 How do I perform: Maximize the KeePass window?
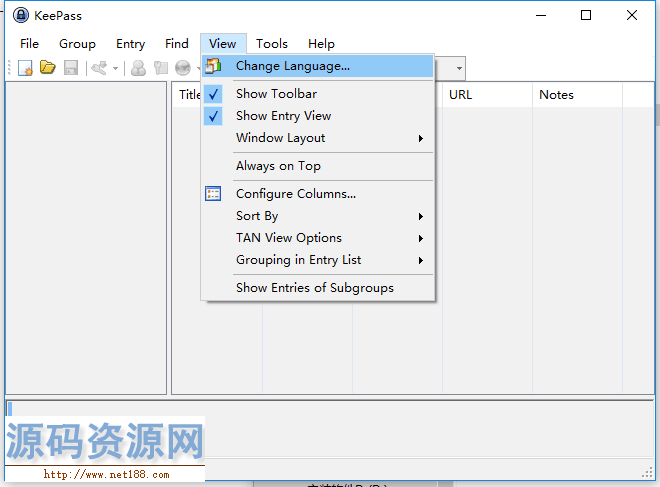click(x=586, y=16)
